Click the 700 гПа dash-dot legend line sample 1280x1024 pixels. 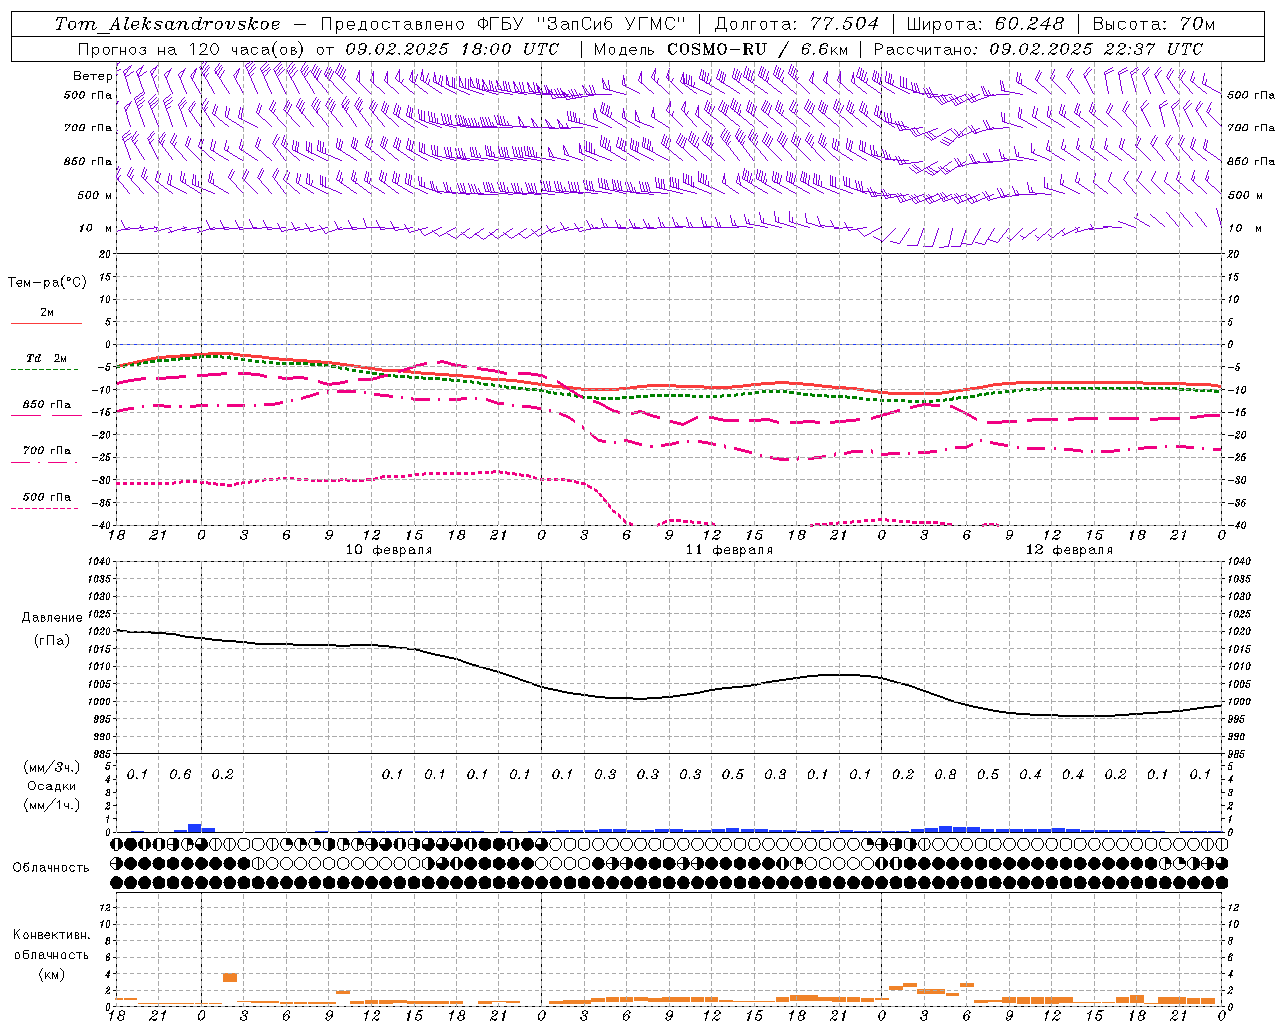[46, 462]
